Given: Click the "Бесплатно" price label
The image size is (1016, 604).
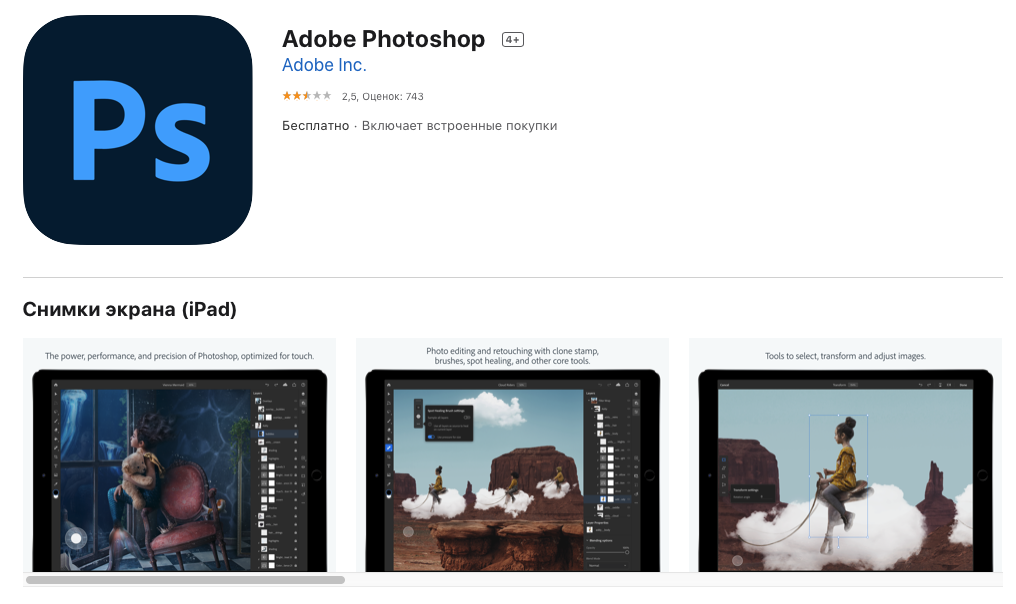Looking at the screenshot, I should (x=316, y=126).
